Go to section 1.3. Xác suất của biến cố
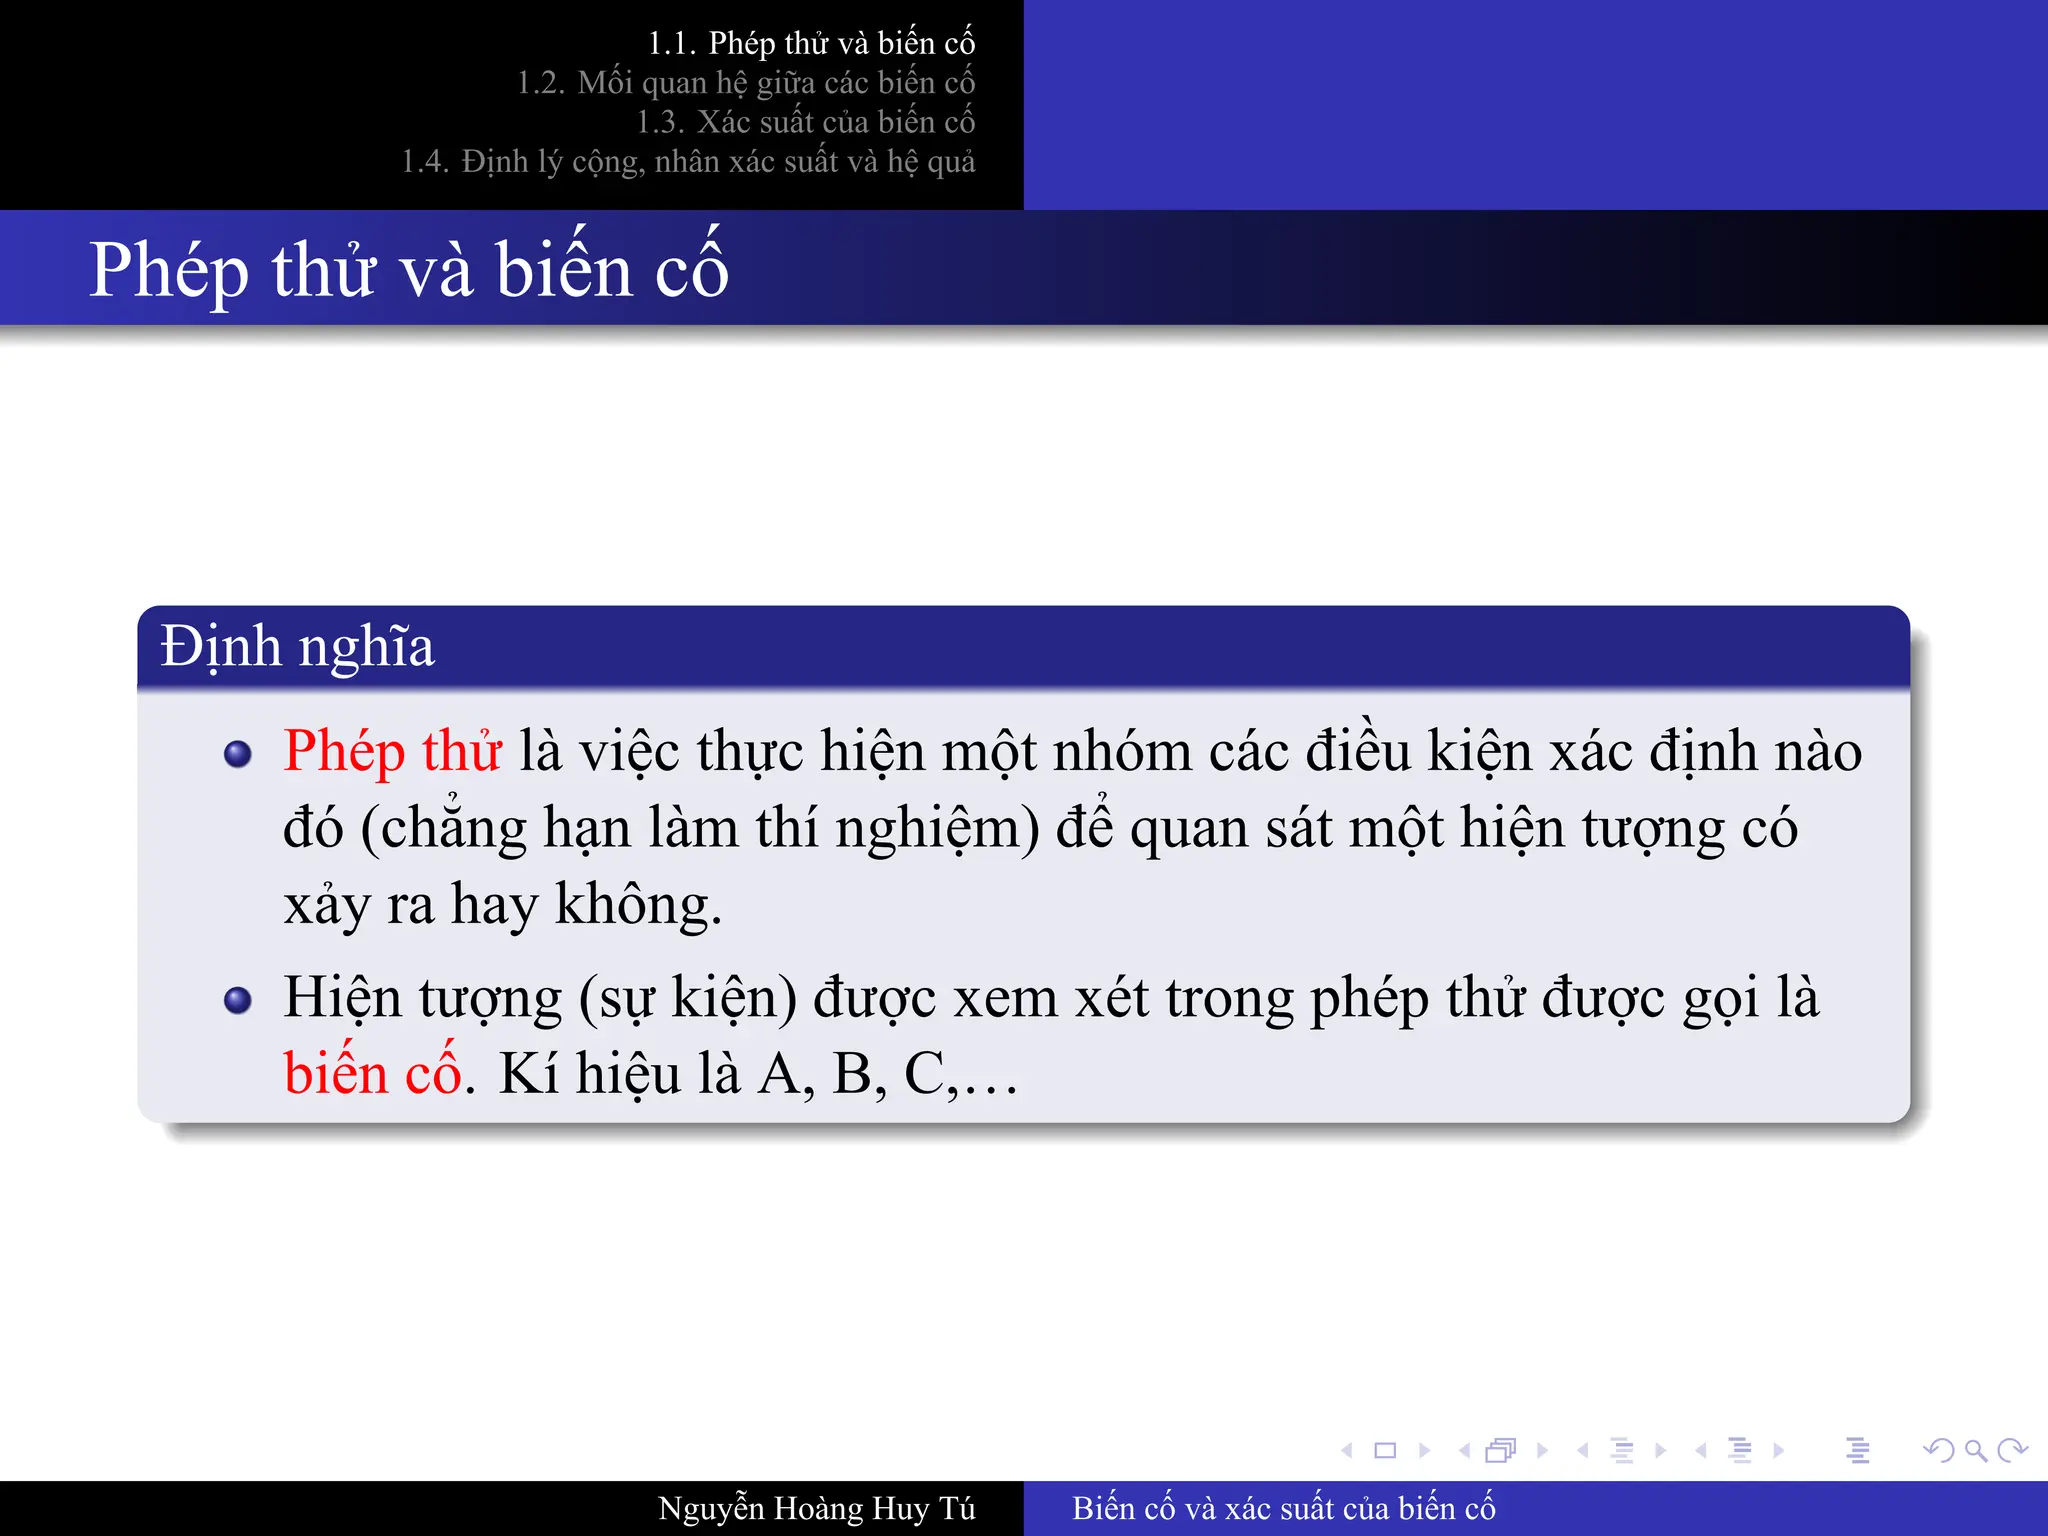 [x=805, y=122]
